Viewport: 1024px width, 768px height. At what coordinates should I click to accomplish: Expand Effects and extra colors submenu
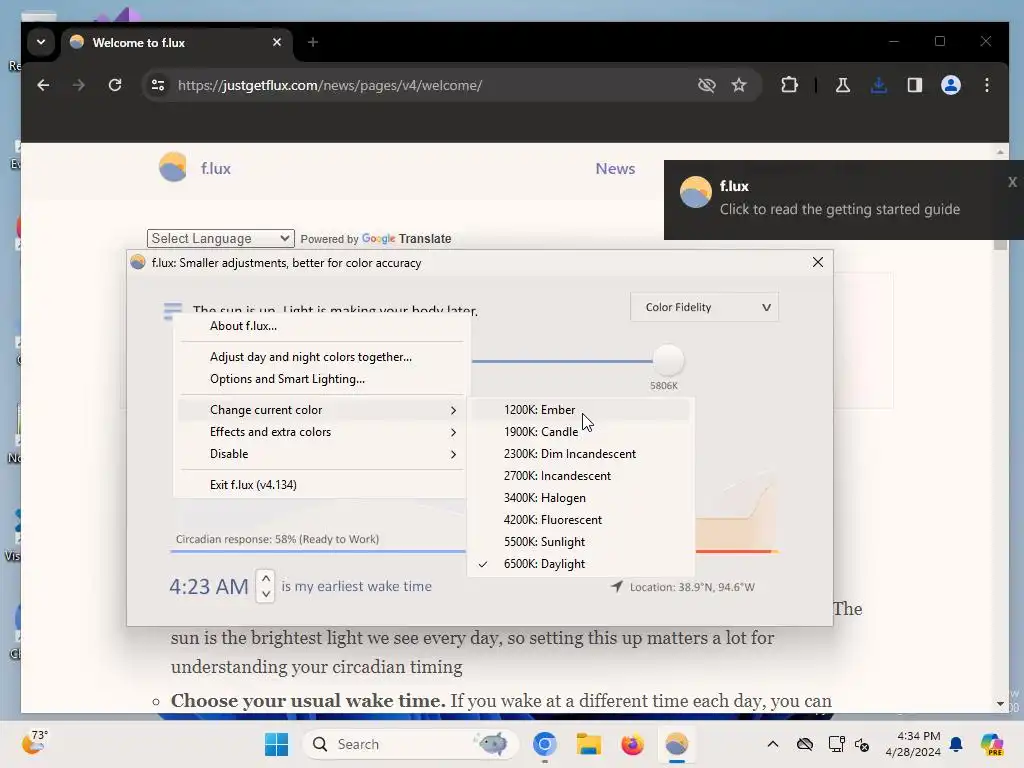click(321, 432)
